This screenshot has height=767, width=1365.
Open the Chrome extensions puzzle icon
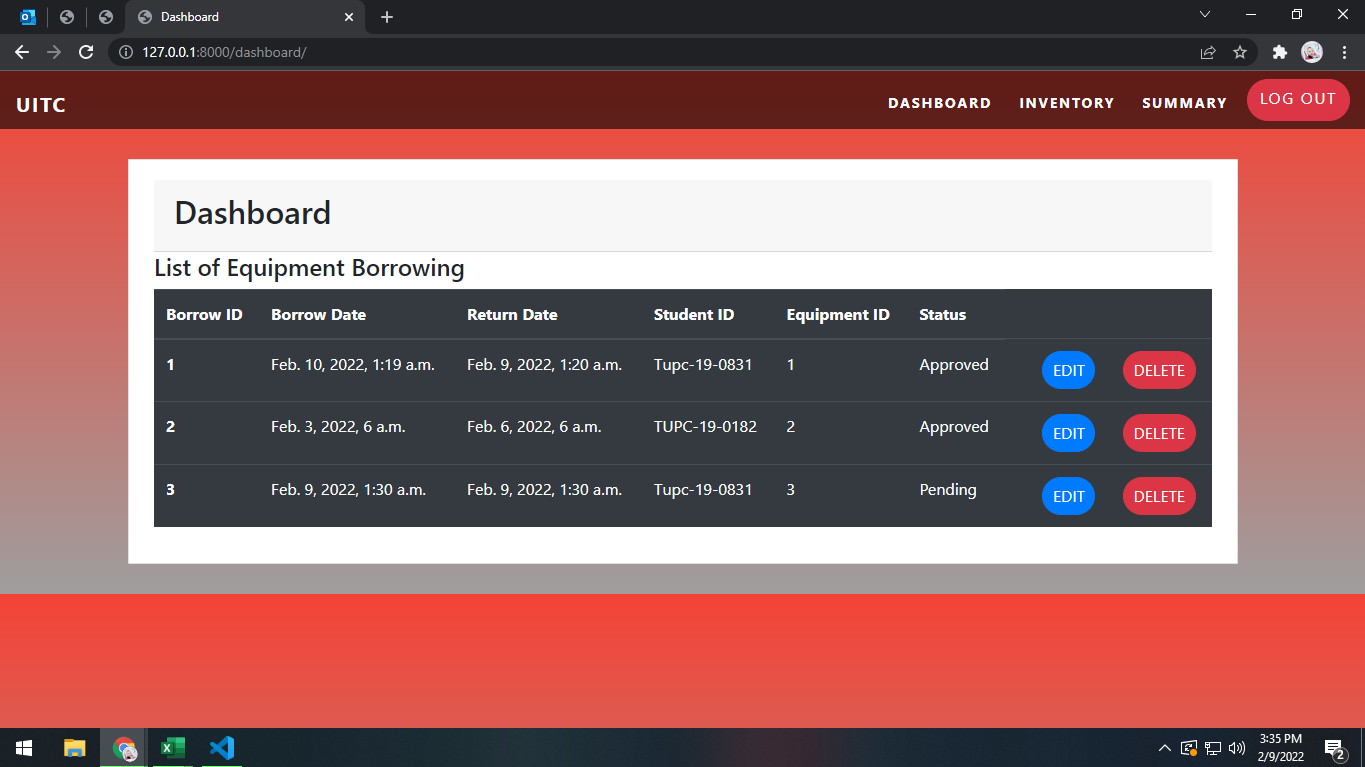click(1279, 52)
